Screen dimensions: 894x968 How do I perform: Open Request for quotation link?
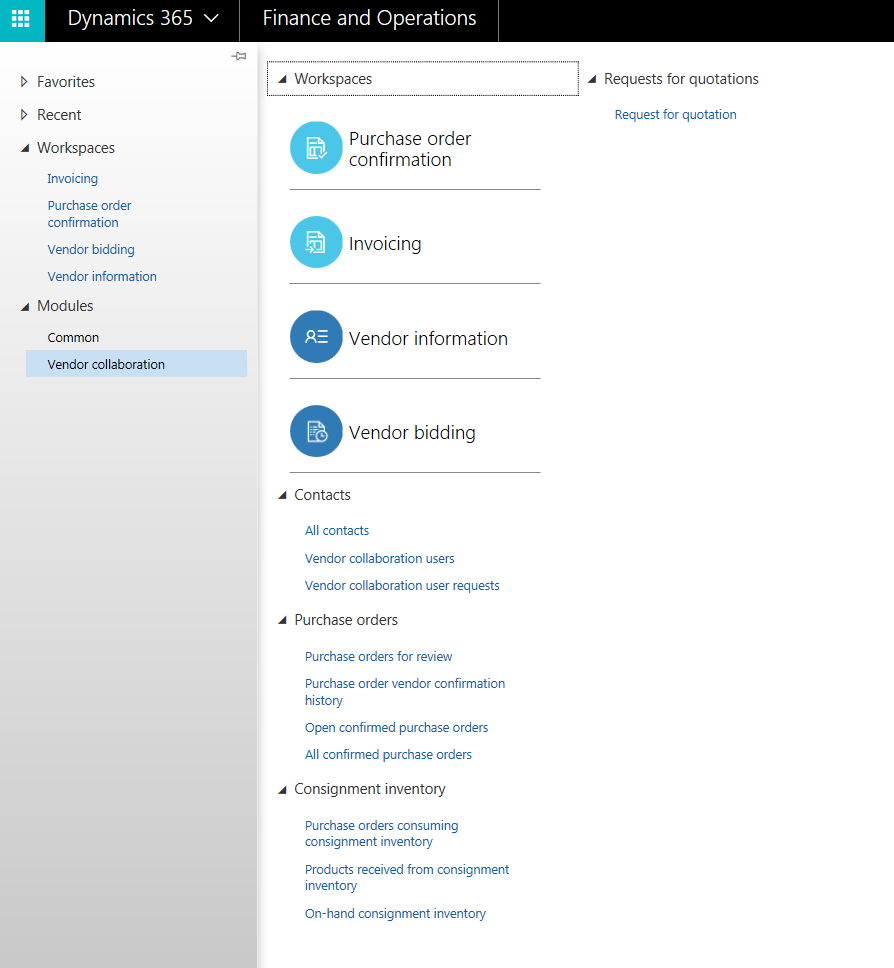pos(675,115)
